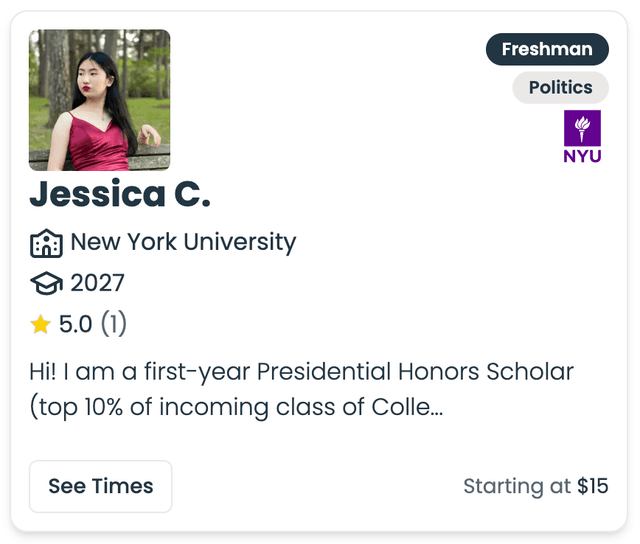Viewport: 640px width, 544px height.
Task: Click the 5.0 rating score
Action: coord(76,324)
